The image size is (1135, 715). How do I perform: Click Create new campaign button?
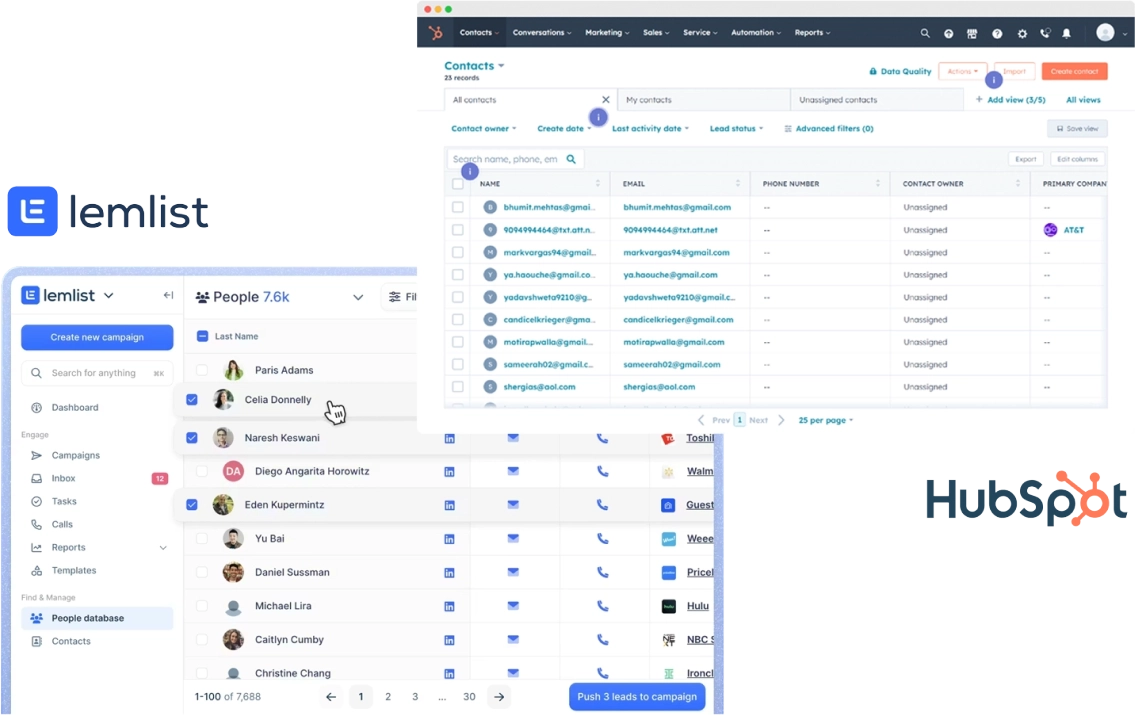pyautogui.click(x=97, y=337)
